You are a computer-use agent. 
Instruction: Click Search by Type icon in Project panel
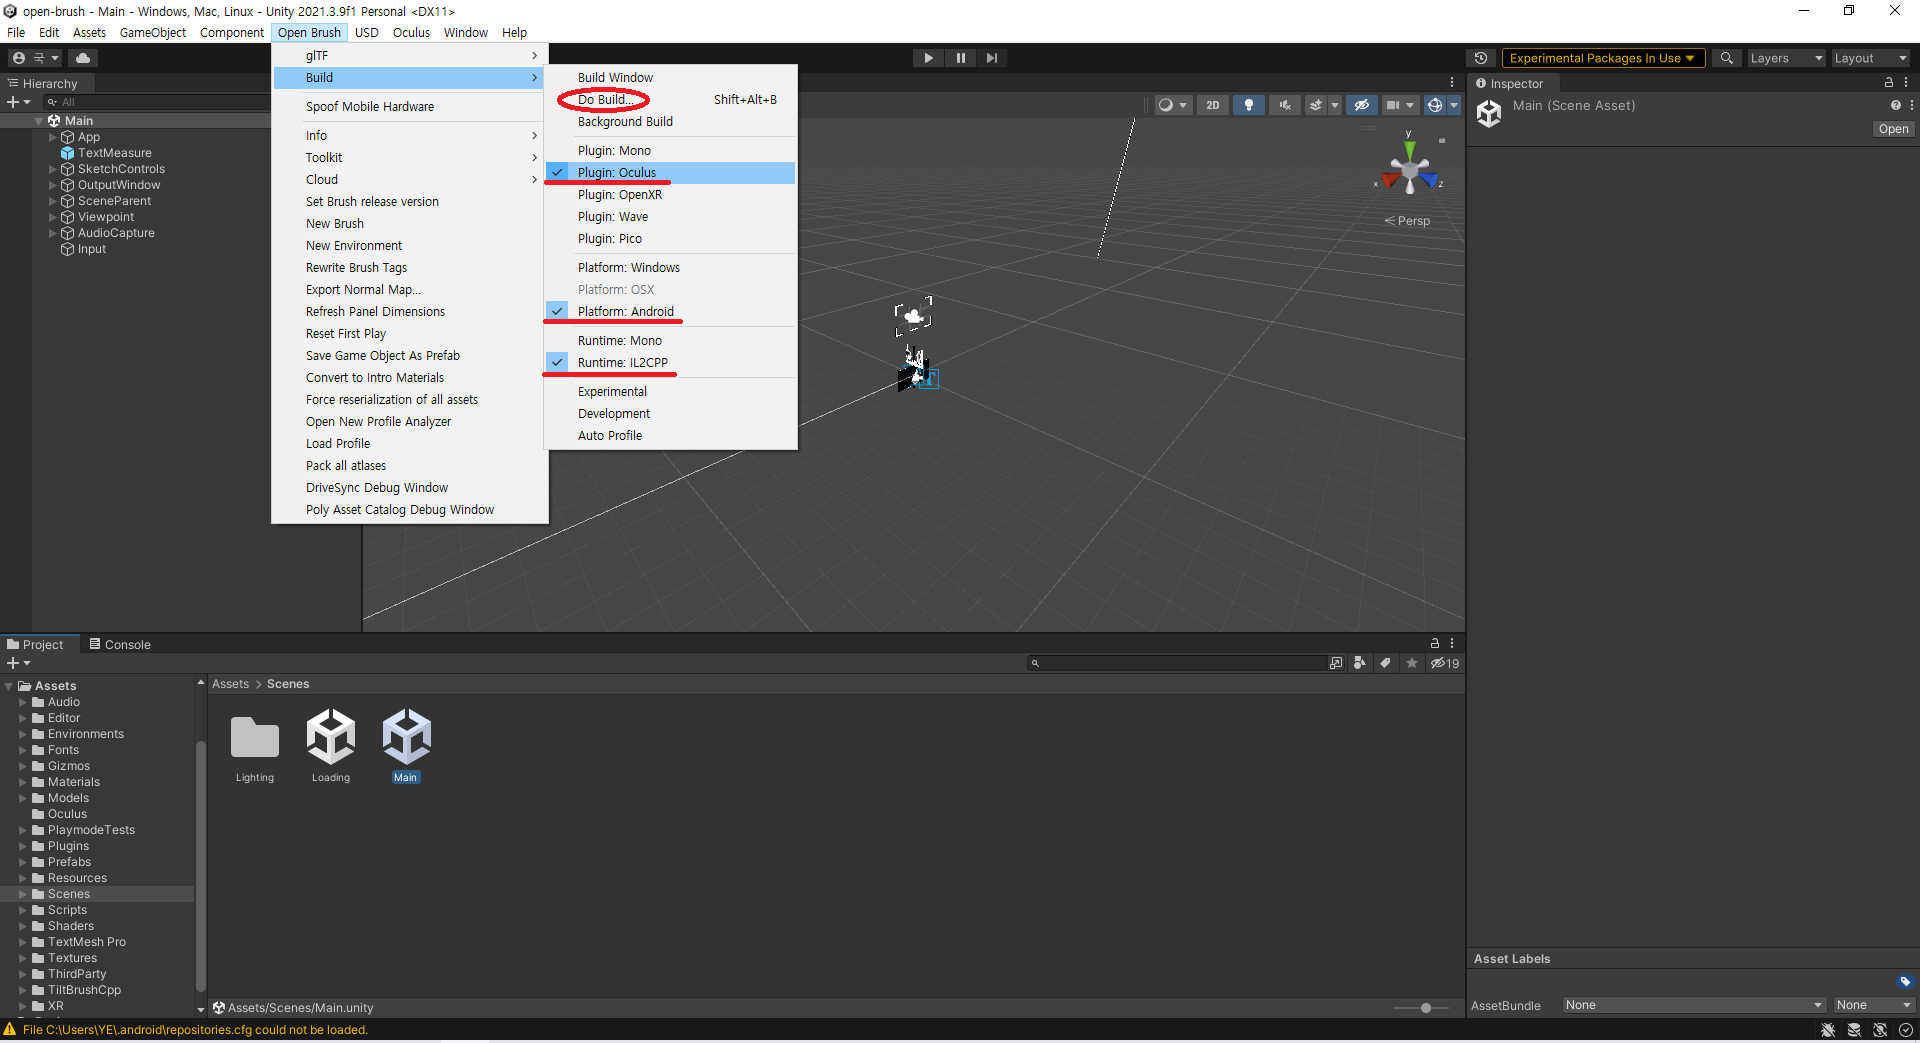(1359, 663)
